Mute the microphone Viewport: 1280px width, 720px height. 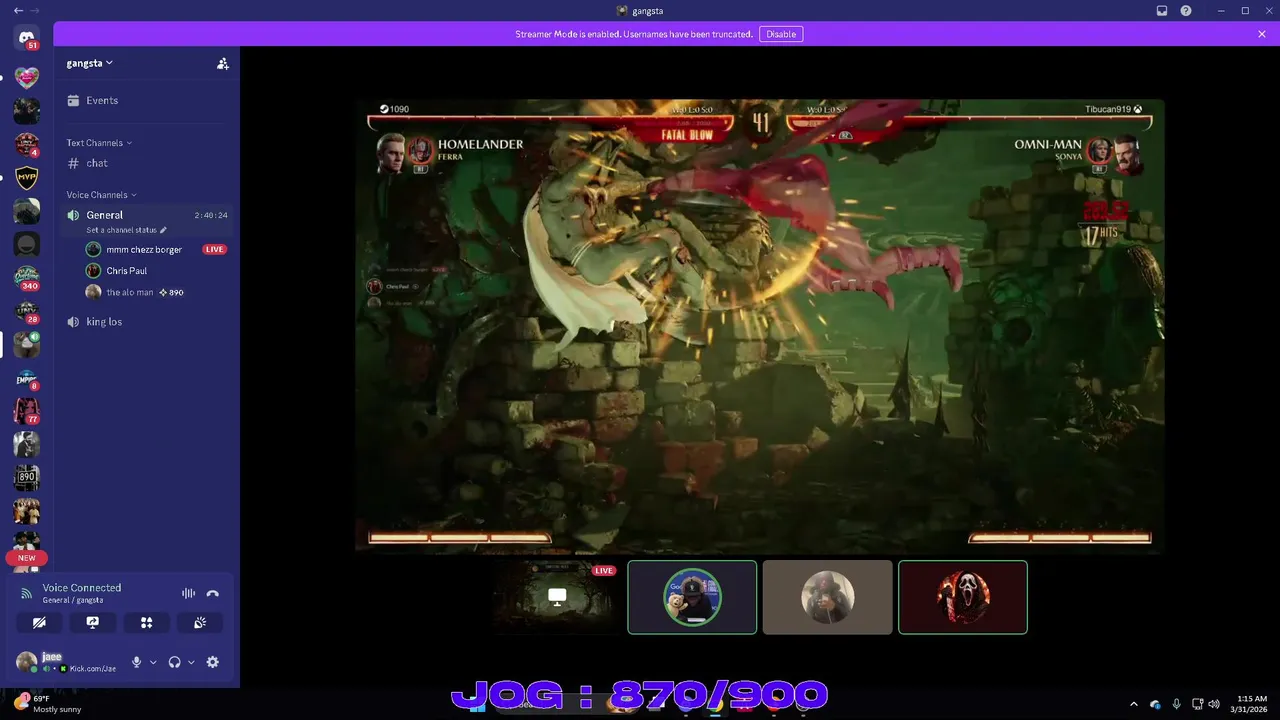(137, 662)
